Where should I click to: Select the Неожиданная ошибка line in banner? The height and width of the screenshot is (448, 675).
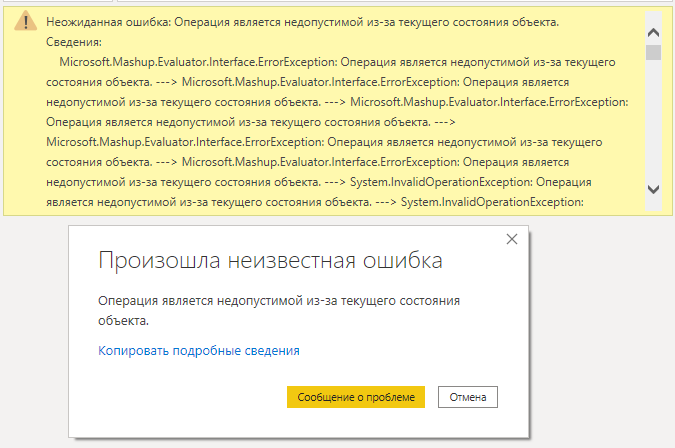302,22
